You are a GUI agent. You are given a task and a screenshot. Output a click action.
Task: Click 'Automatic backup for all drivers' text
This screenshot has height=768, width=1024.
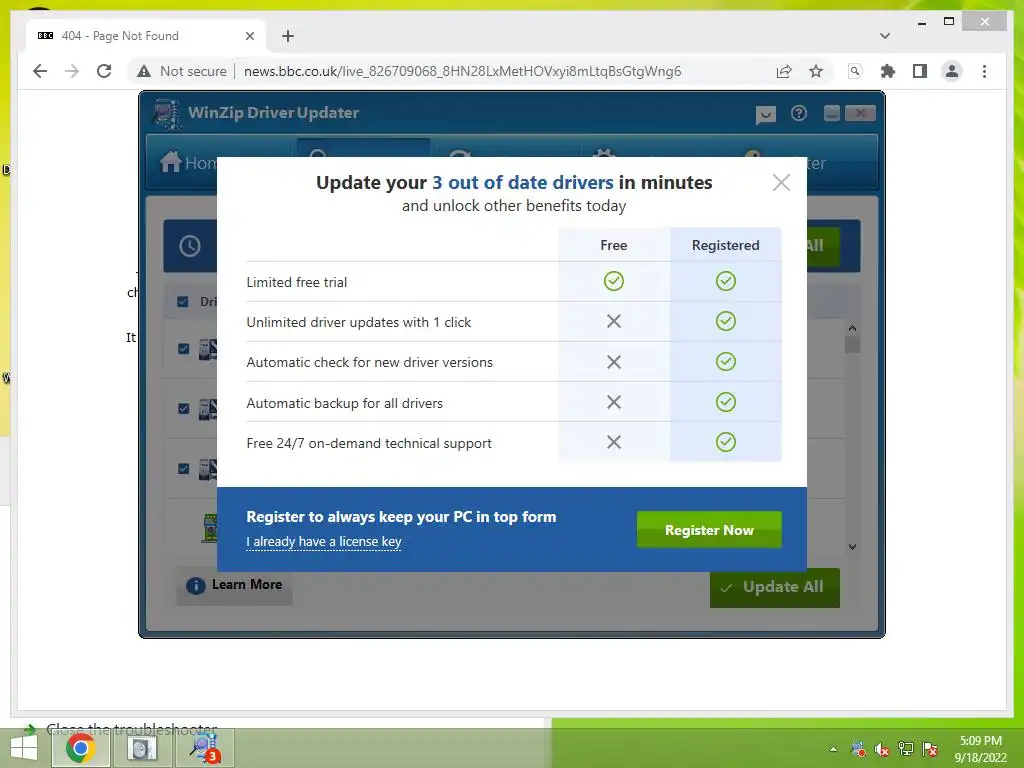[344, 403]
